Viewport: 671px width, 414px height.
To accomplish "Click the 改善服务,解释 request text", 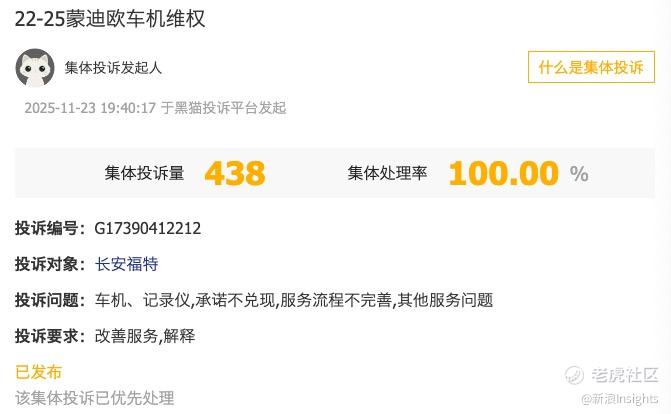I will [145, 336].
